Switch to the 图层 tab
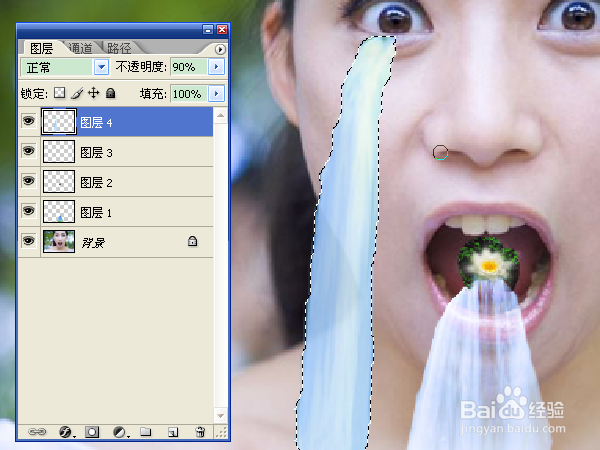 pyautogui.click(x=41, y=48)
